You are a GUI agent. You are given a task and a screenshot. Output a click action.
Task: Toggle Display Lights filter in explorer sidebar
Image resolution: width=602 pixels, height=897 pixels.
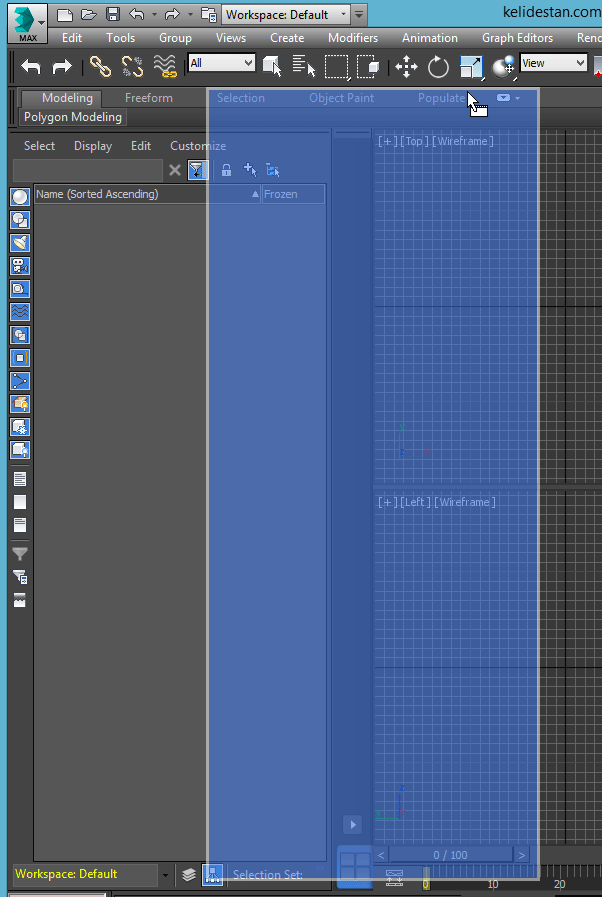[20, 243]
